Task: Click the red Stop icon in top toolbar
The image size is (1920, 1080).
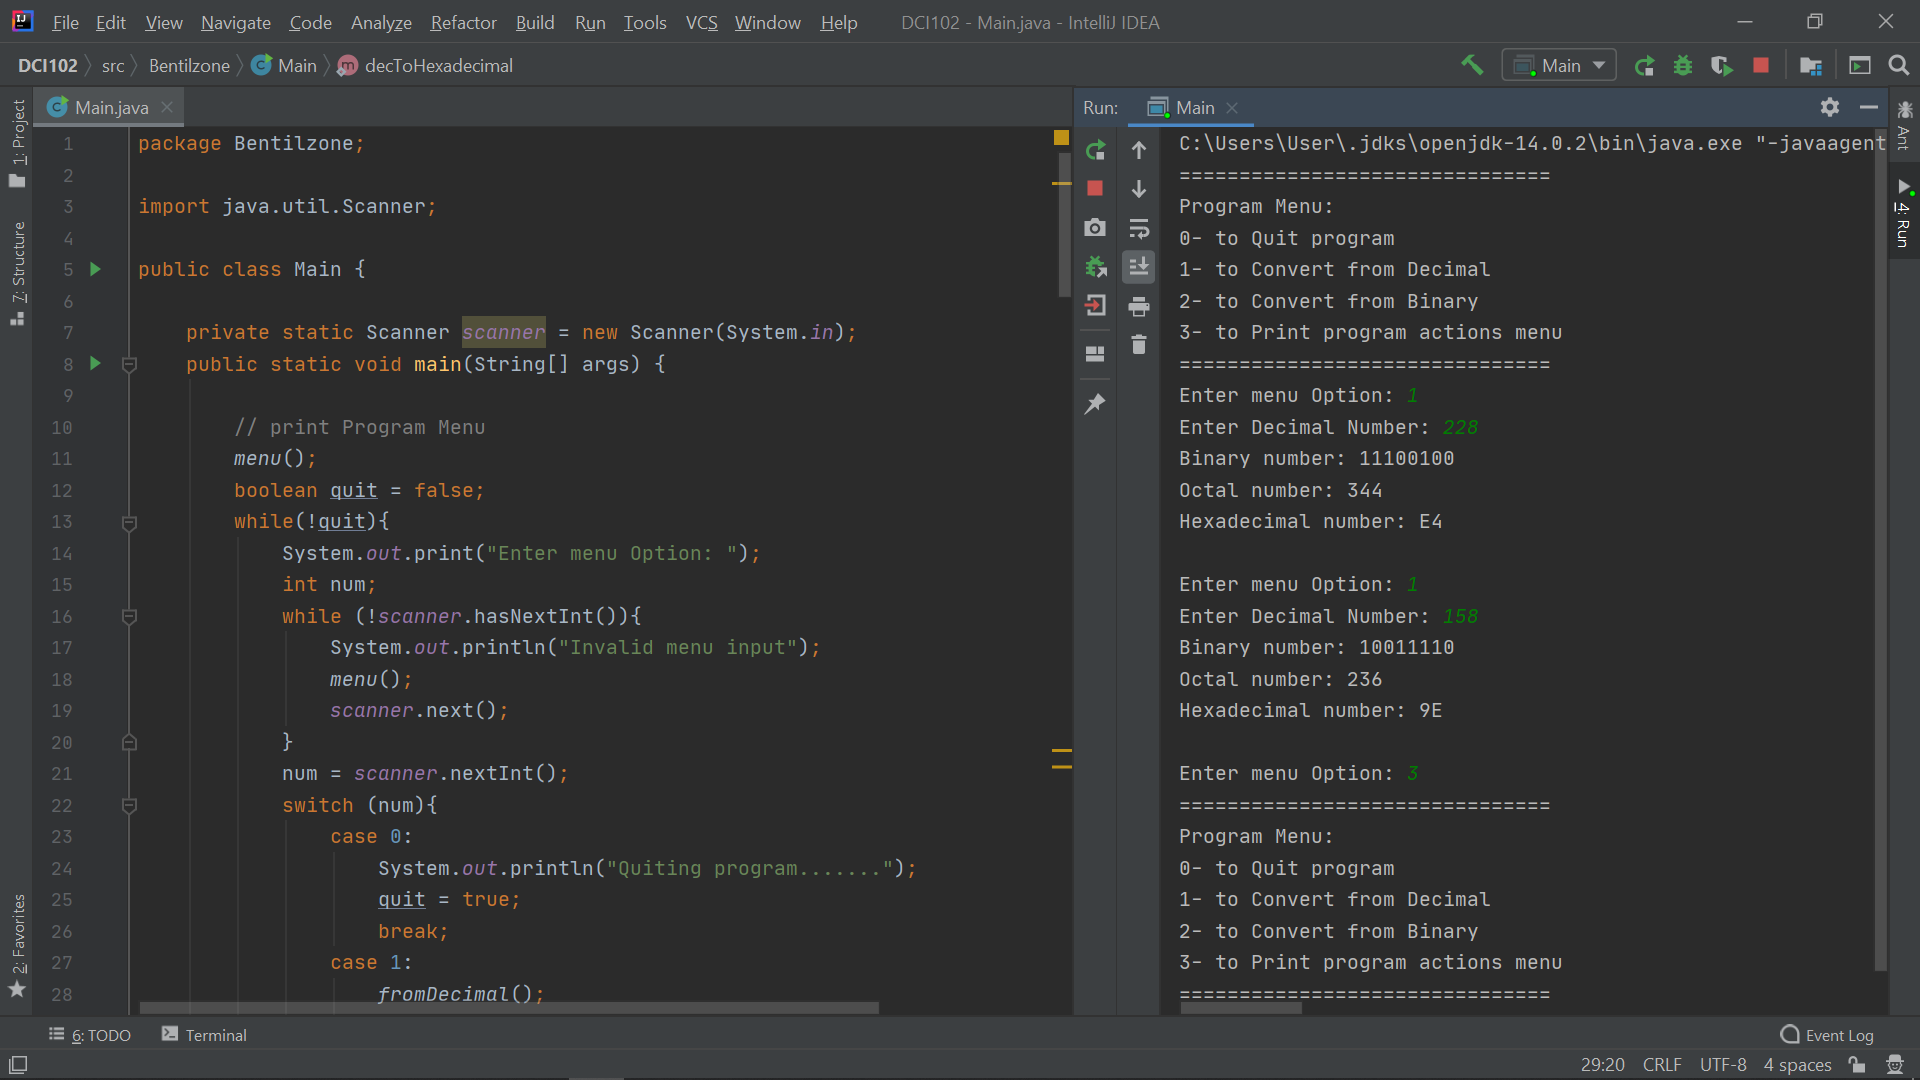Action: [1761, 65]
